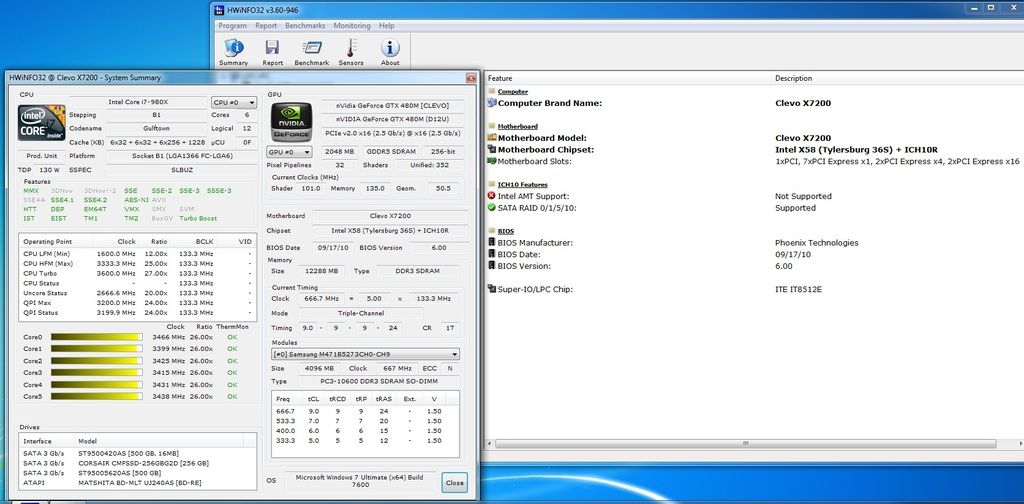Viewport: 1024px width, 504px height.
Task: Click the Core0 clock usage bar
Action: click(97, 338)
